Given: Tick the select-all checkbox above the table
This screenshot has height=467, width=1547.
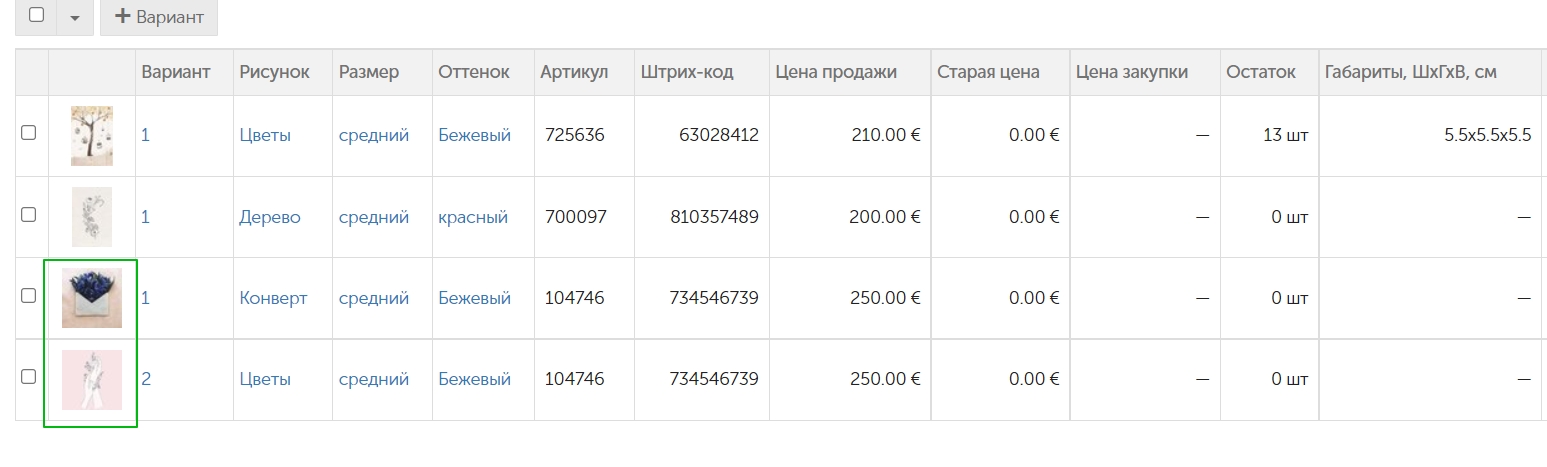Looking at the screenshot, I should tap(37, 15).
